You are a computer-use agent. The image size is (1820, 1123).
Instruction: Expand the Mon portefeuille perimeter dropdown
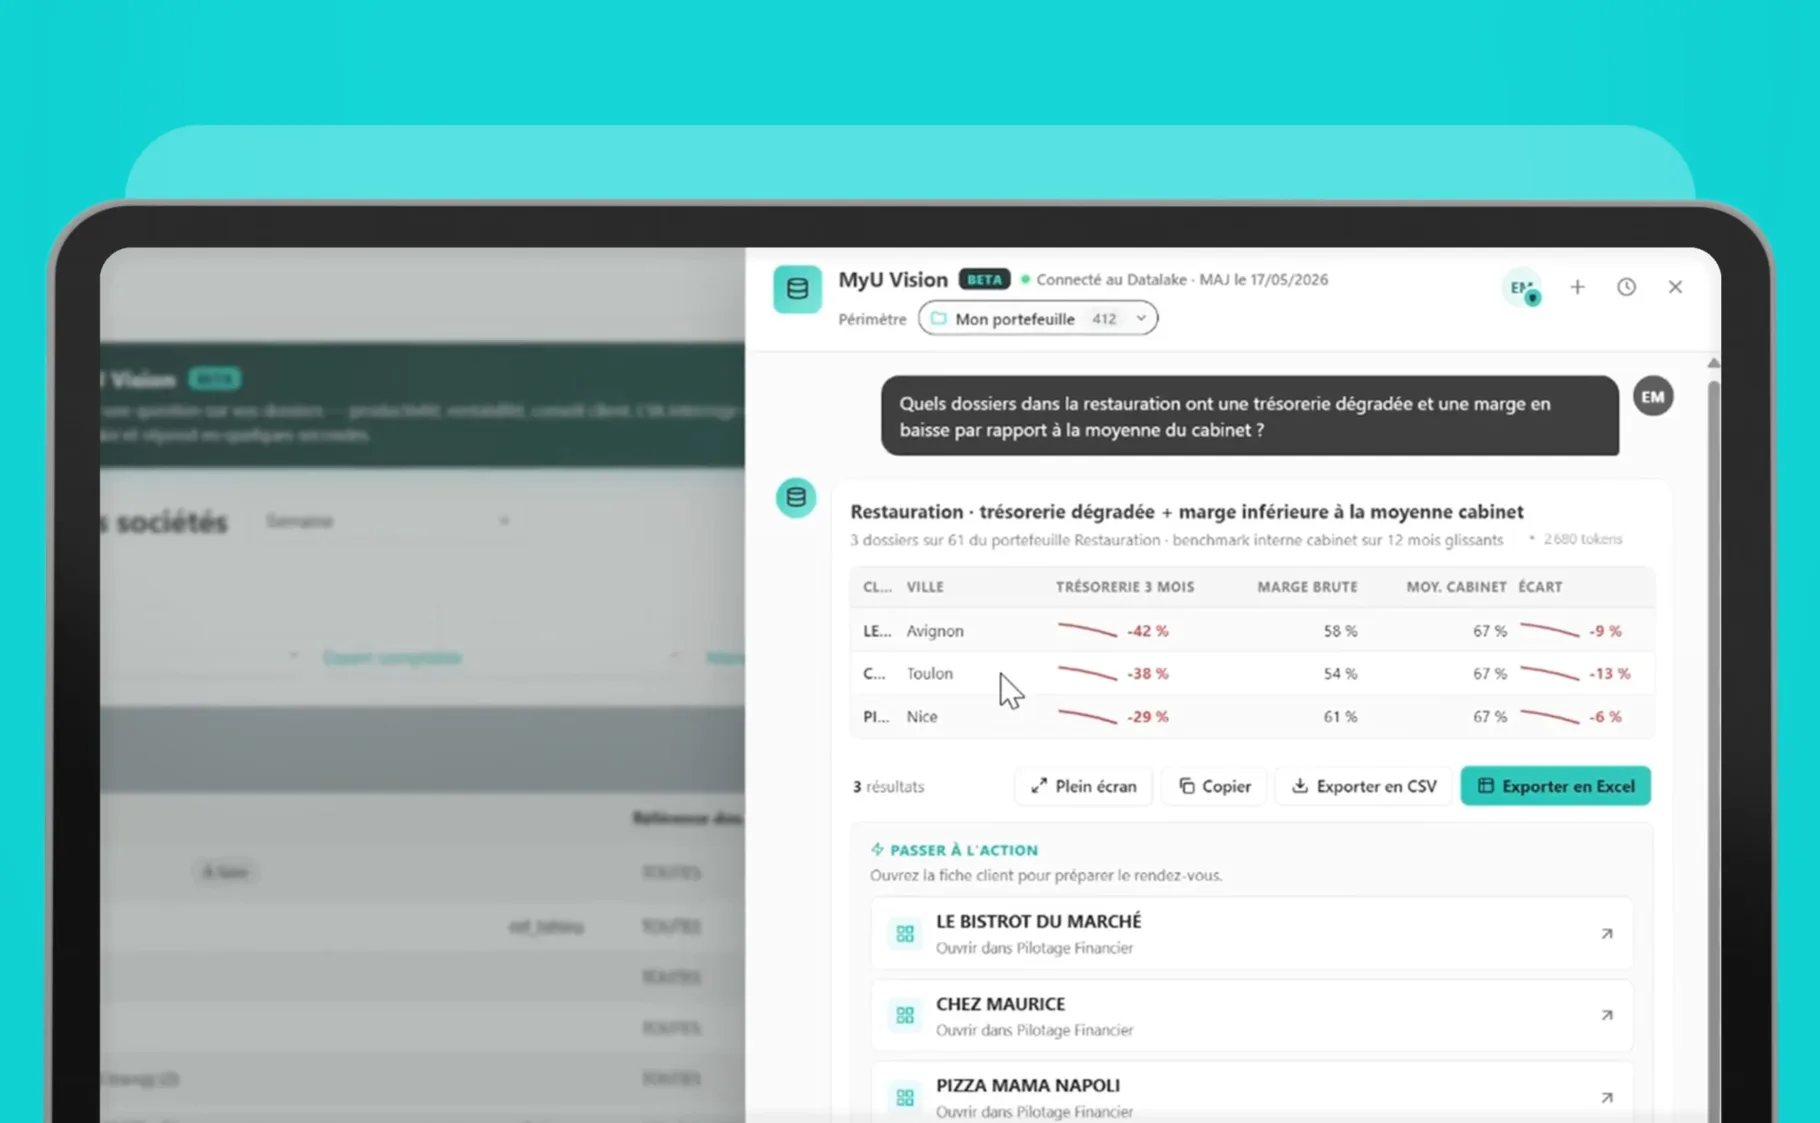[x=1038, y=319]
